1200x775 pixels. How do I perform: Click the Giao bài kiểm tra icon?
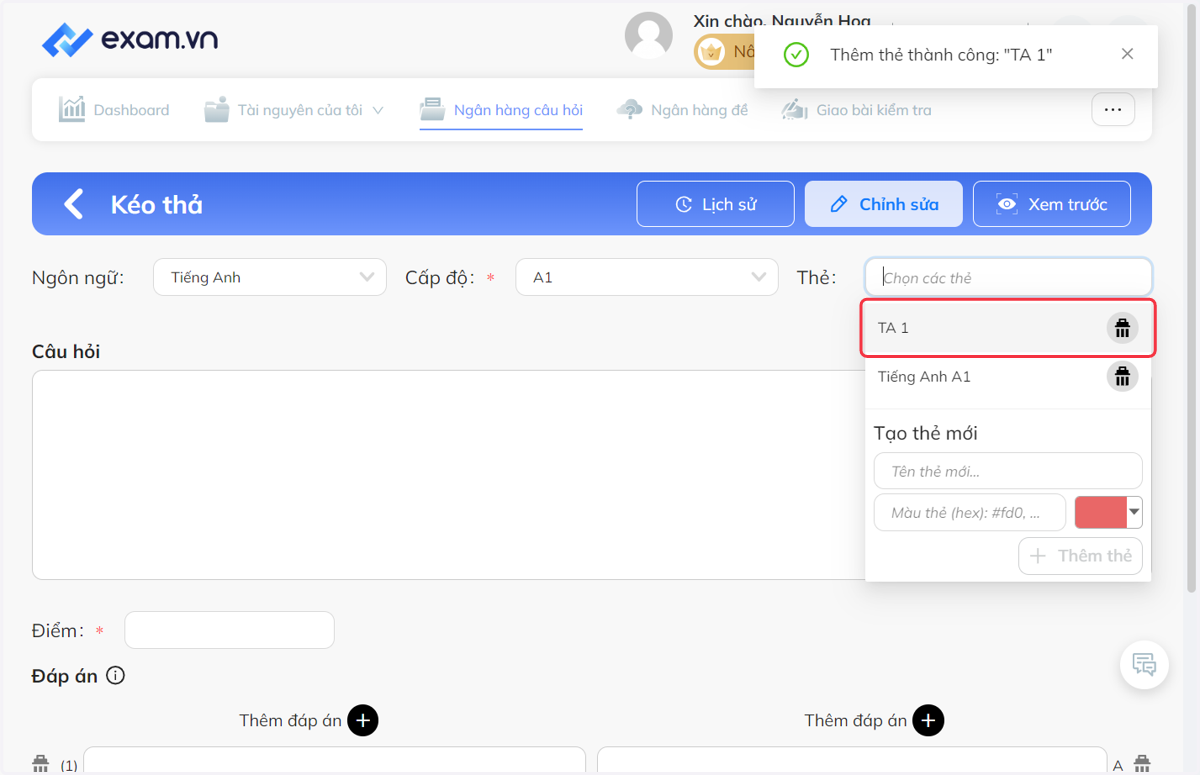pyautogui.click(x=794, y=109)
